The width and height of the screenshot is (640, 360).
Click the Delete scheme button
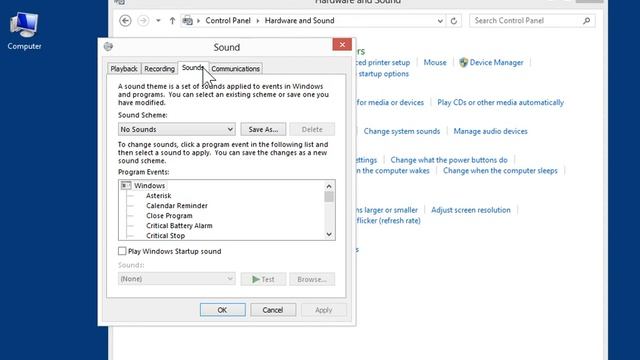(x=312, y=129)
